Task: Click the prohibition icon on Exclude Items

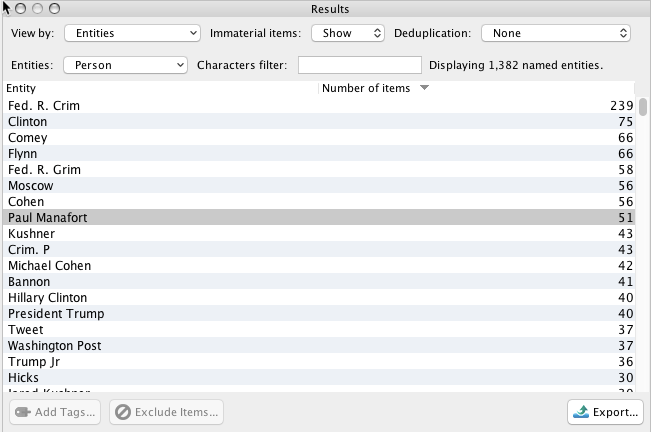Action: click(123, 412)
